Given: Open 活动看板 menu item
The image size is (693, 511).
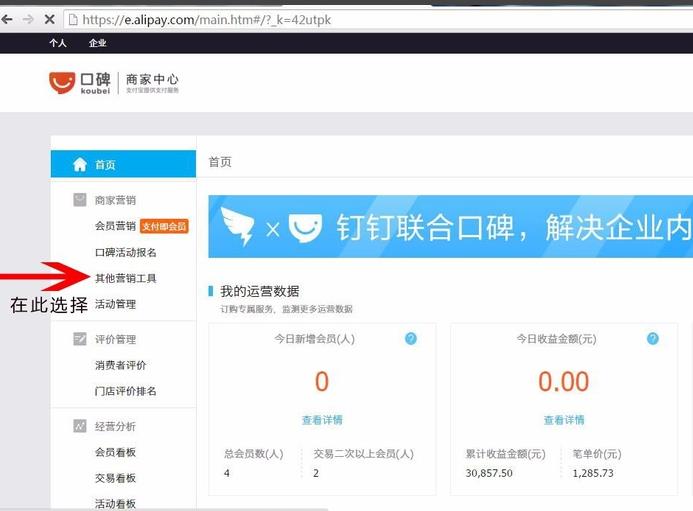Looking at the screenshot, I should 115,503.
